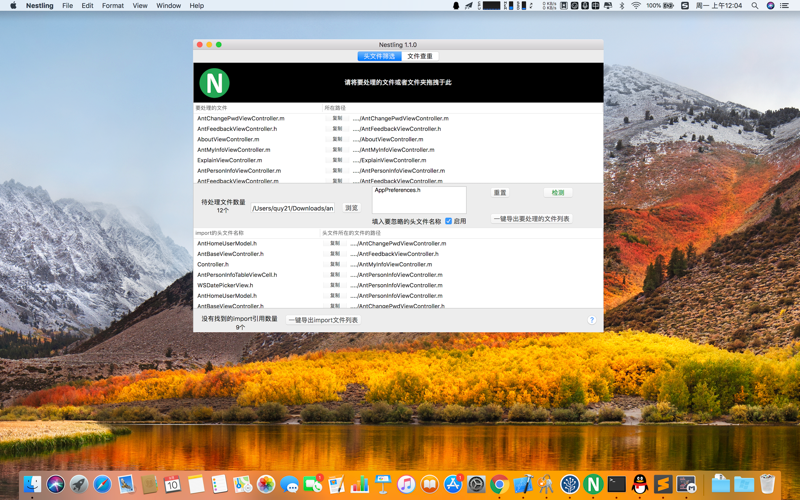
Task: Open iBooks from the dock
Action: coord(430,484)
